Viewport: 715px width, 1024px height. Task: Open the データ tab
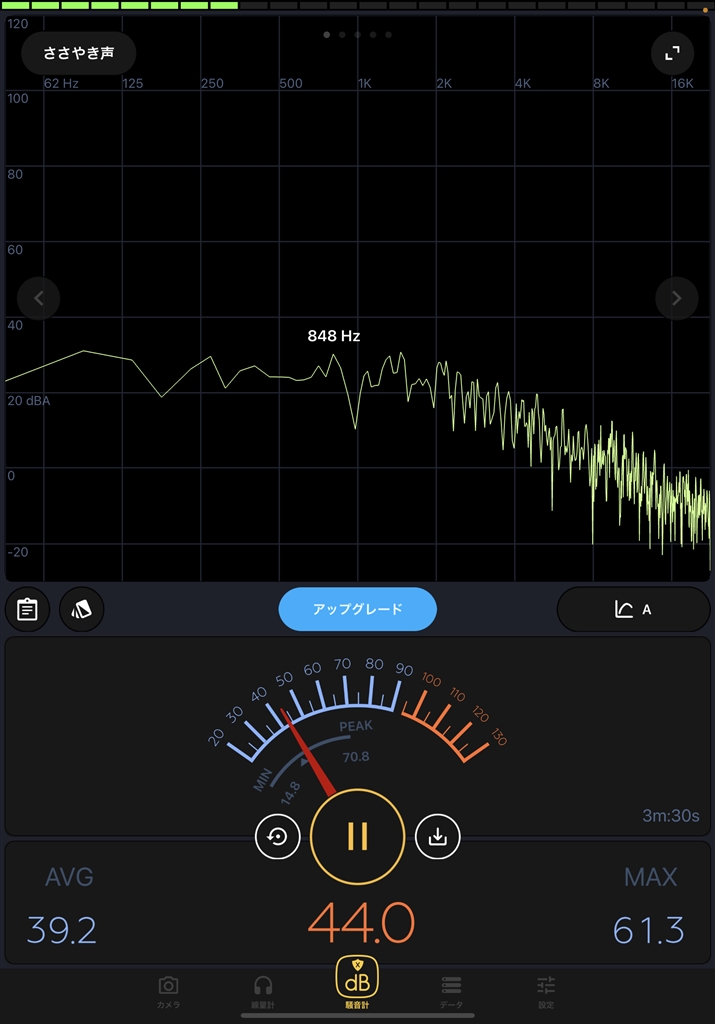(x=451, y=992)
